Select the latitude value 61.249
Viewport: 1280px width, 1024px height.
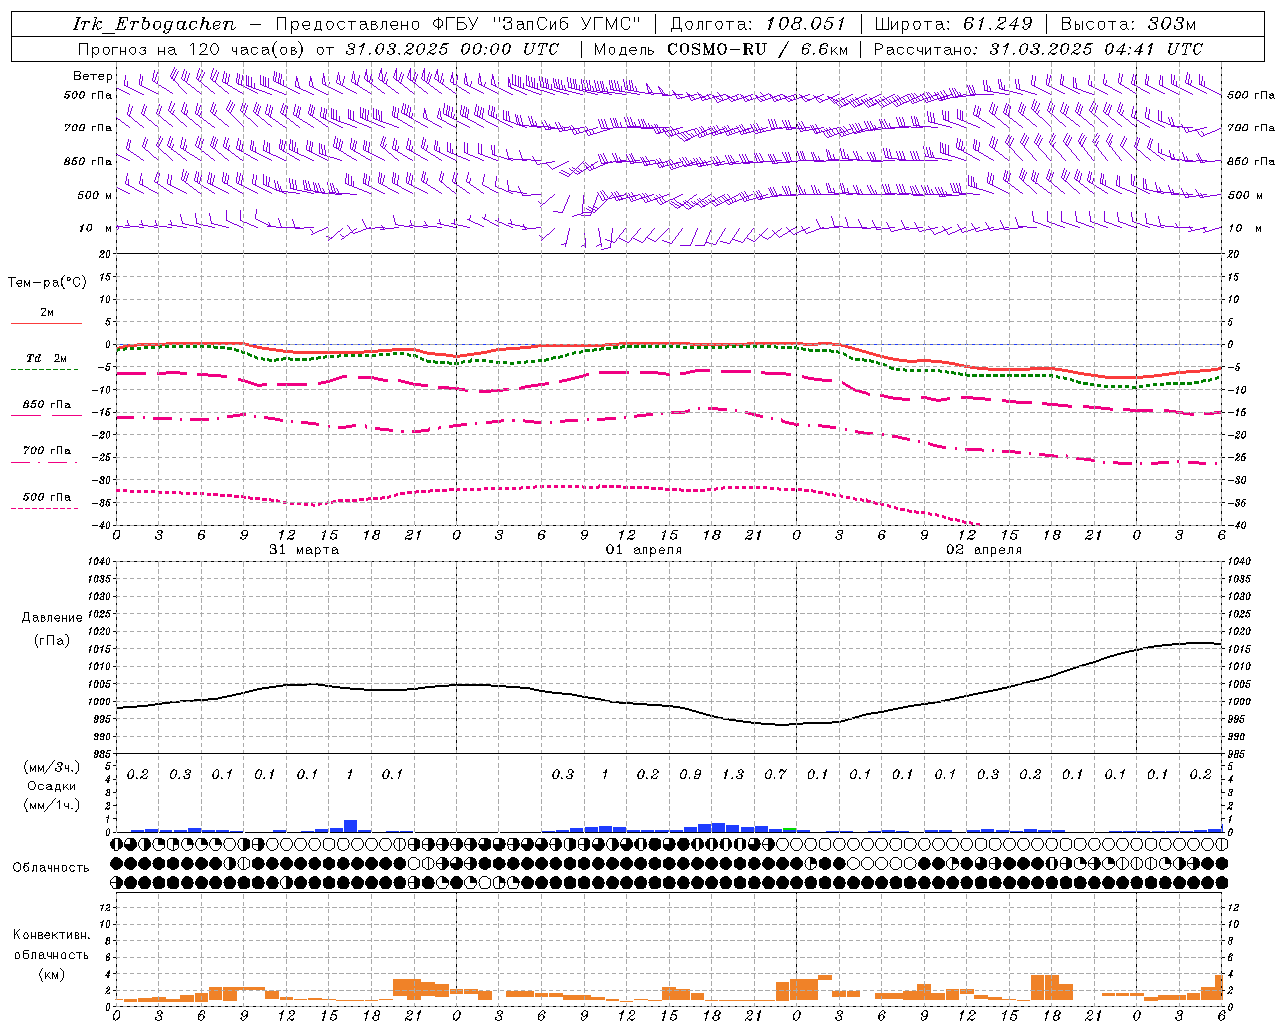[x=997, y=24]
